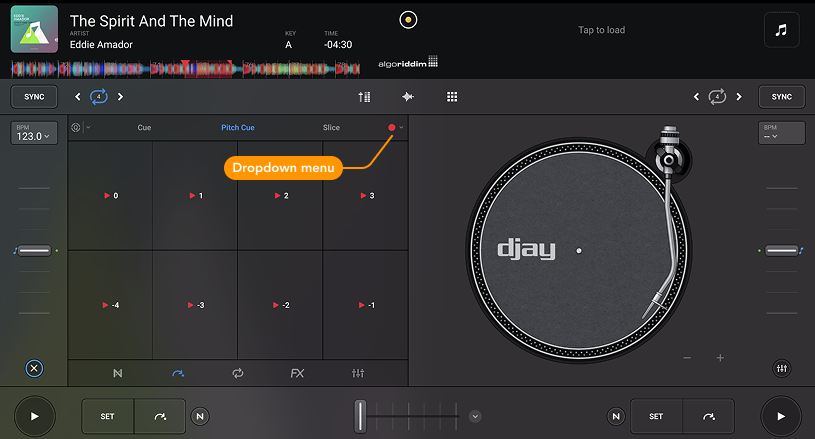The height and width of the screenshot is (439, 815).
Task: Select the loop tool in pad panel
Action: tap(238, 373)
